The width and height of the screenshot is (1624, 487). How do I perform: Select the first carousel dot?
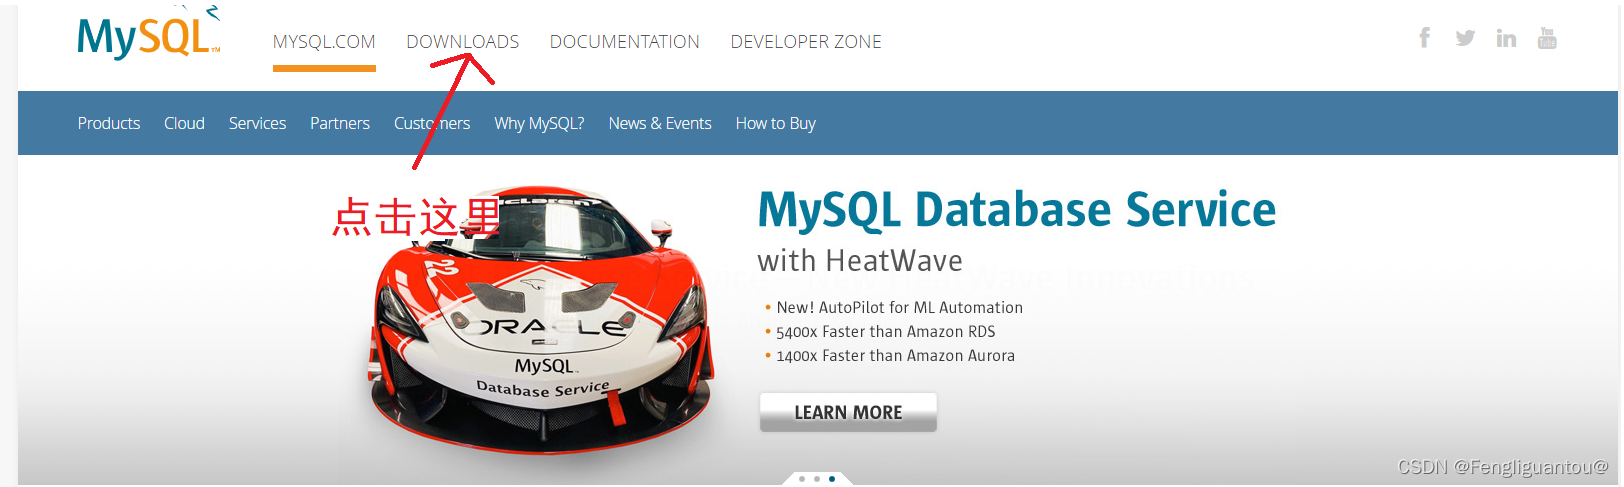[x=802, y=479]
